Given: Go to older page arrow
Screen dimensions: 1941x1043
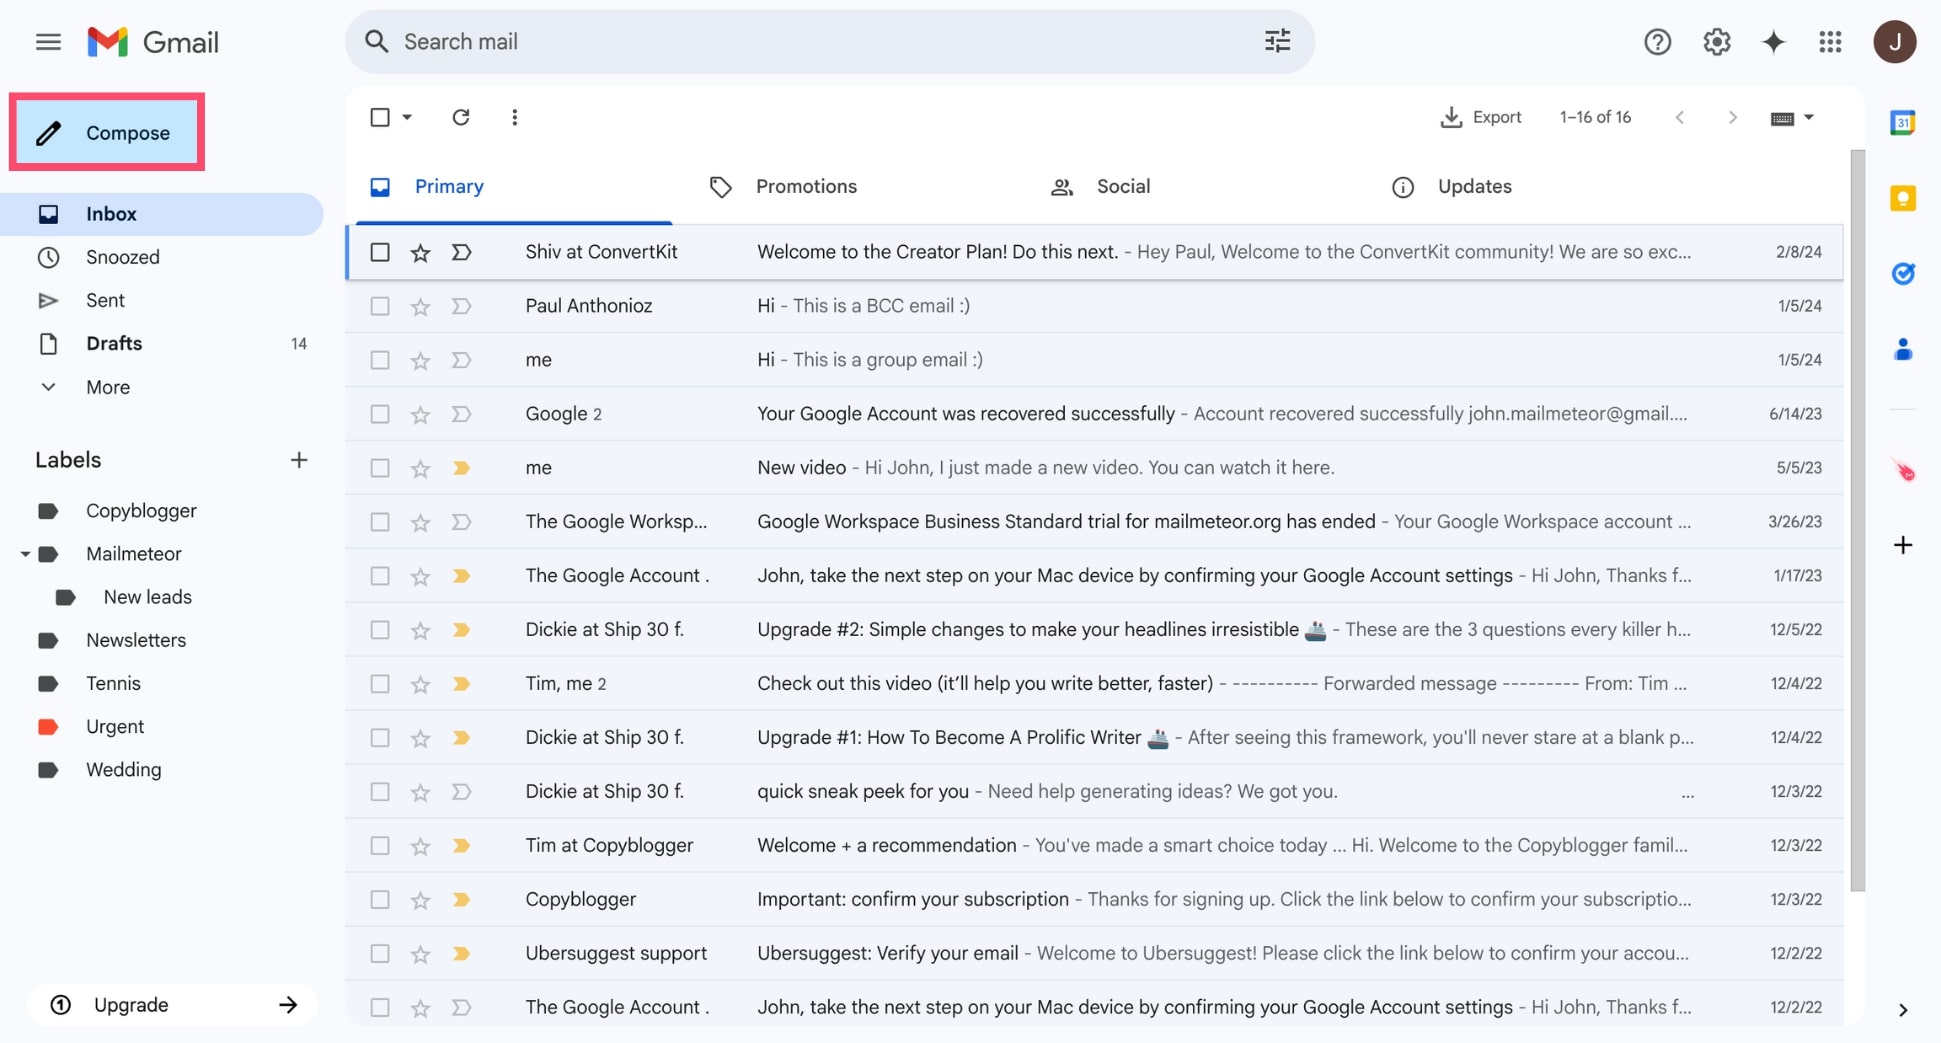Looking at the screenshot, I should pyautogui.click(x=1732, y=117).
